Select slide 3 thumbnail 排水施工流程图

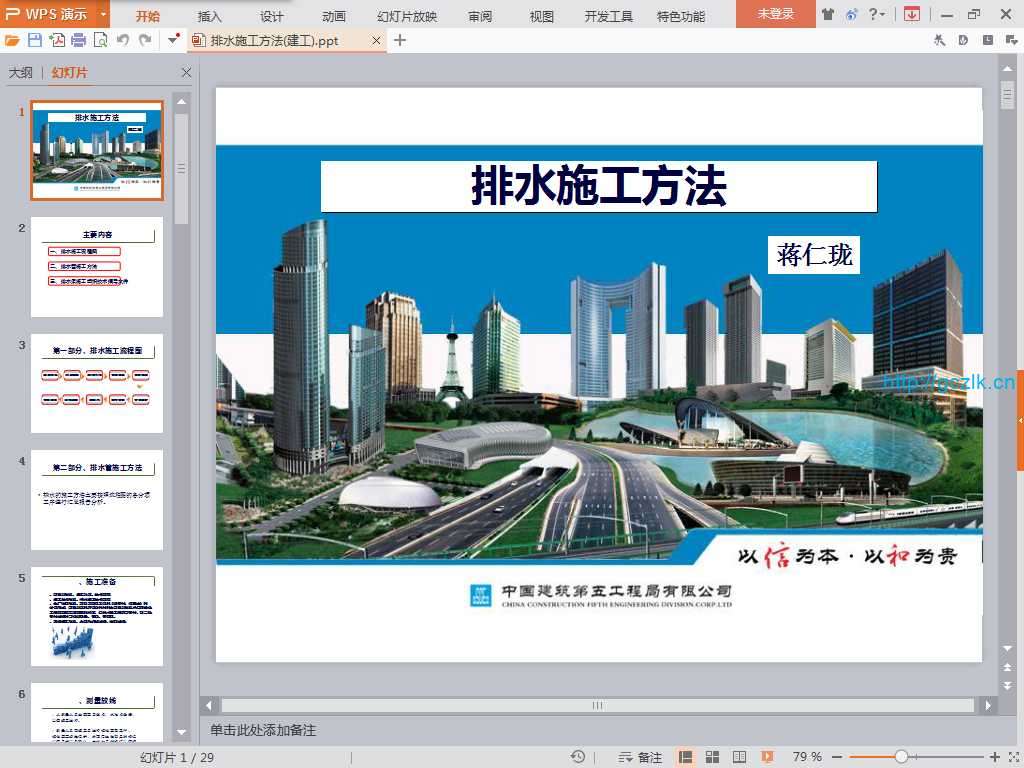point(97,383)
